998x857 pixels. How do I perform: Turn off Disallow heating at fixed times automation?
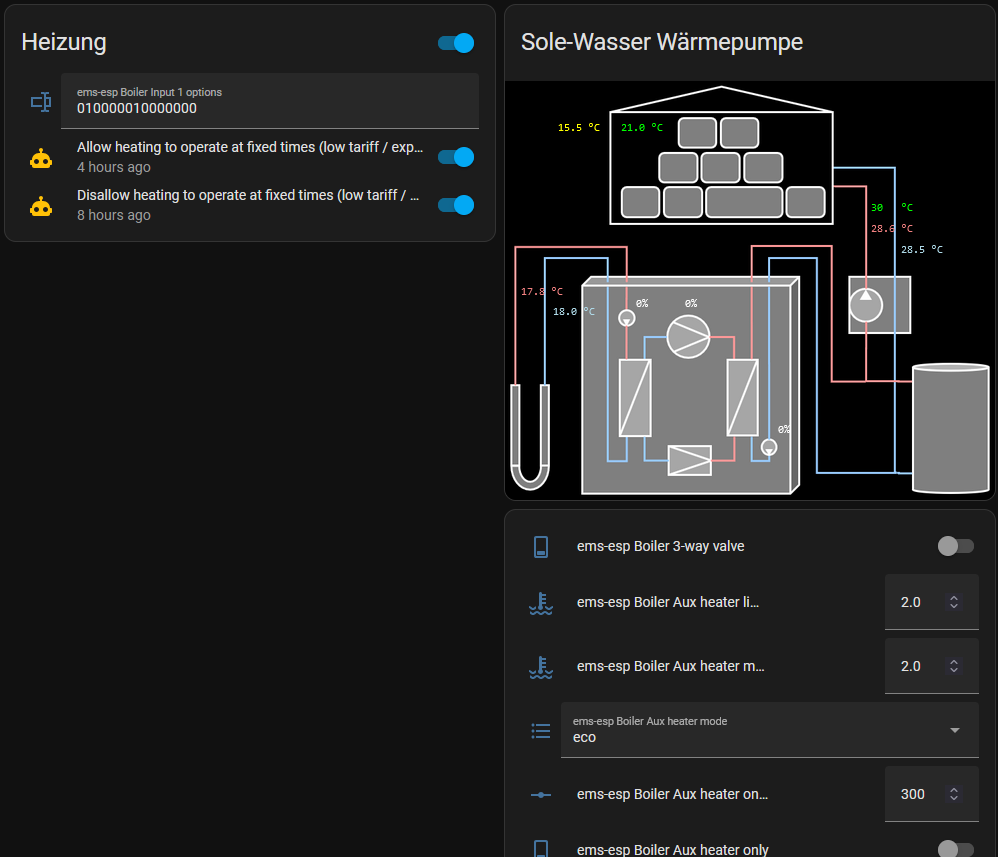tap(456, 205)
